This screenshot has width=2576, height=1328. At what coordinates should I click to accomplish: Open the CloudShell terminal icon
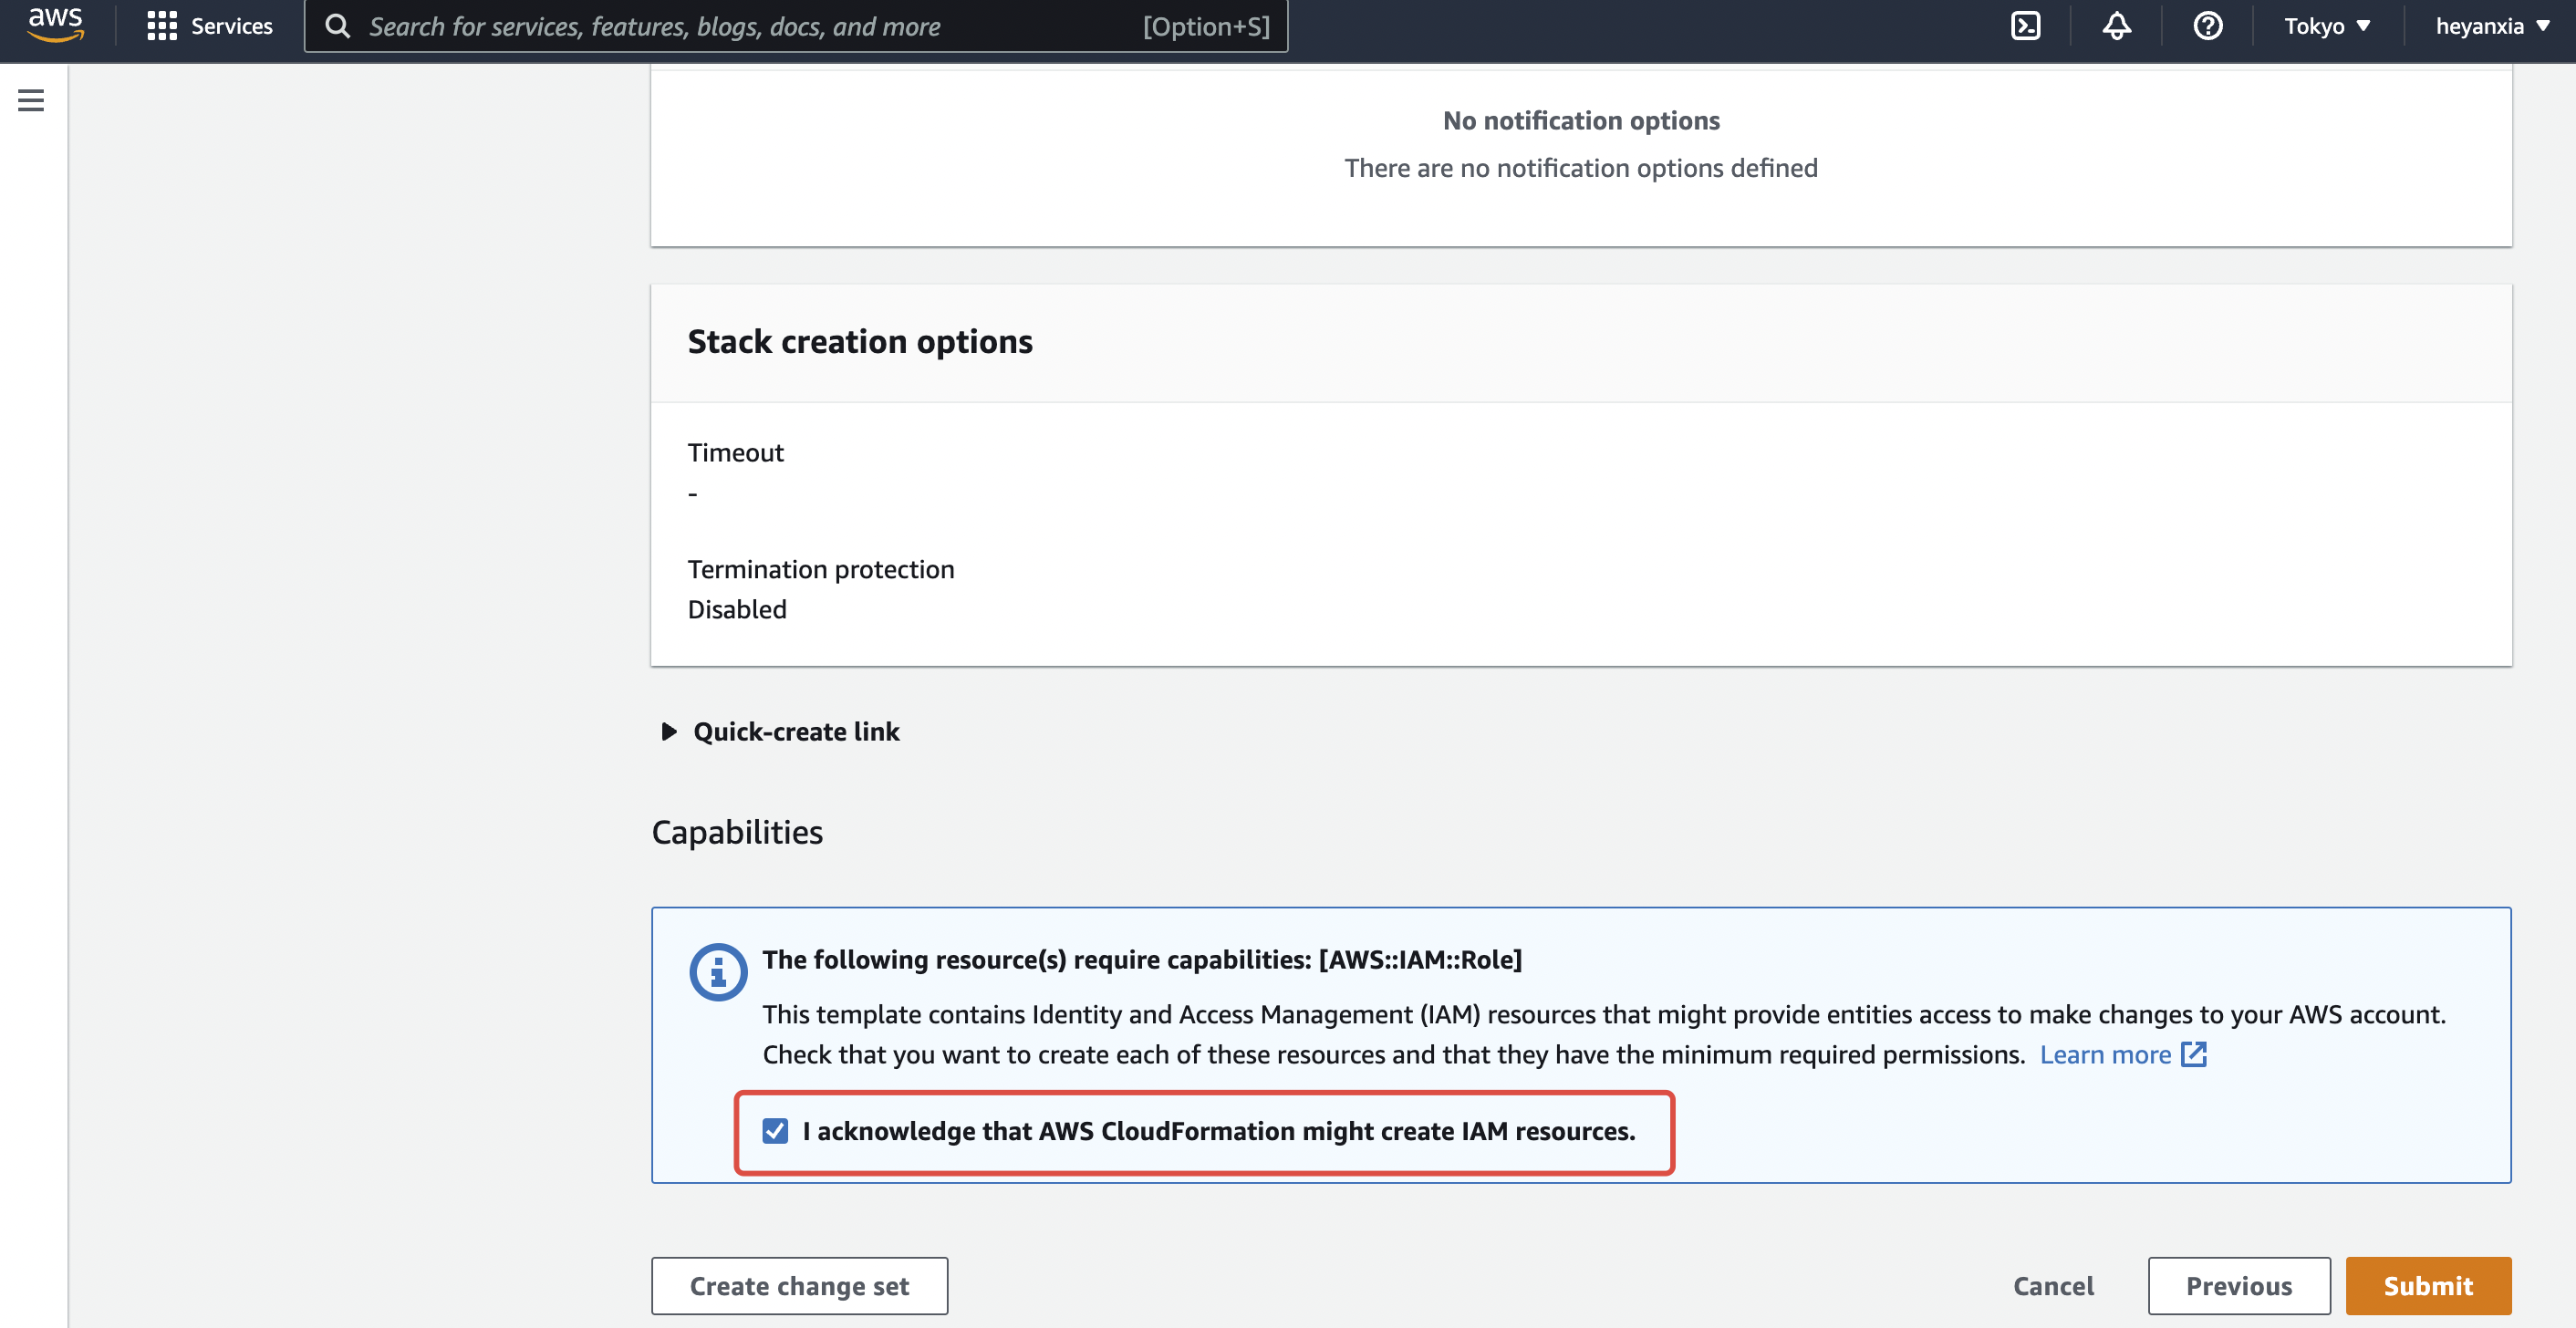point(2025,26)
